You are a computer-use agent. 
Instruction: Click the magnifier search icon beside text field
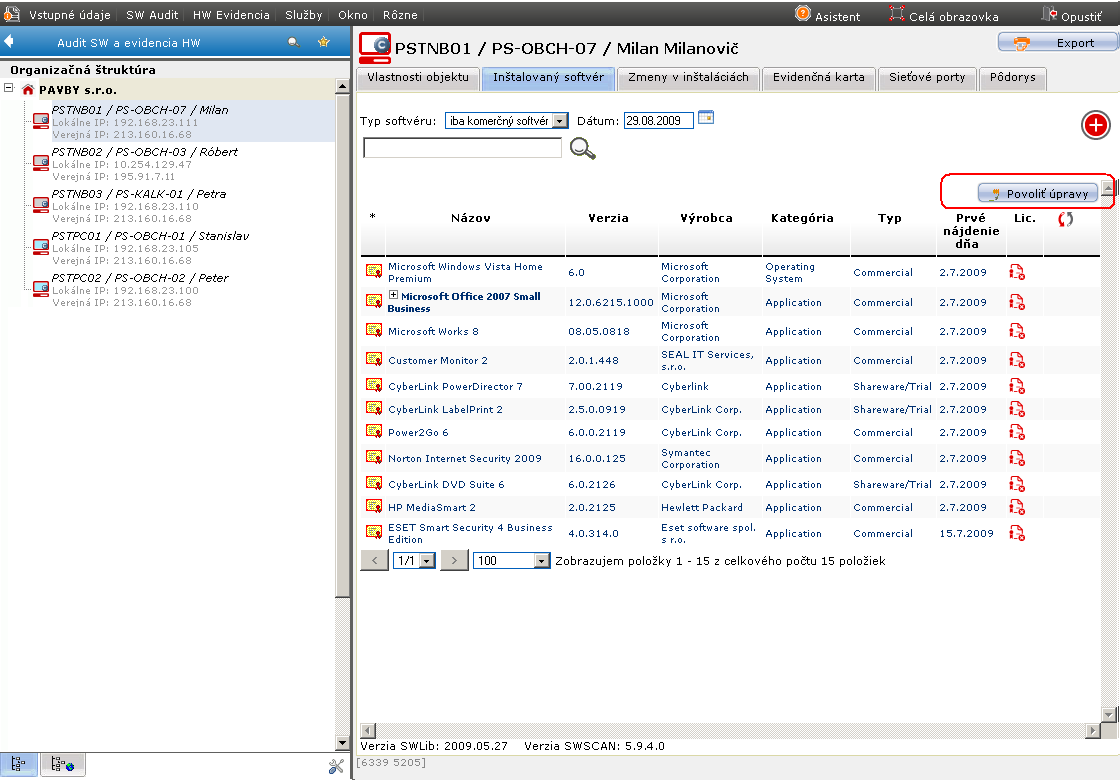point(582,149)
